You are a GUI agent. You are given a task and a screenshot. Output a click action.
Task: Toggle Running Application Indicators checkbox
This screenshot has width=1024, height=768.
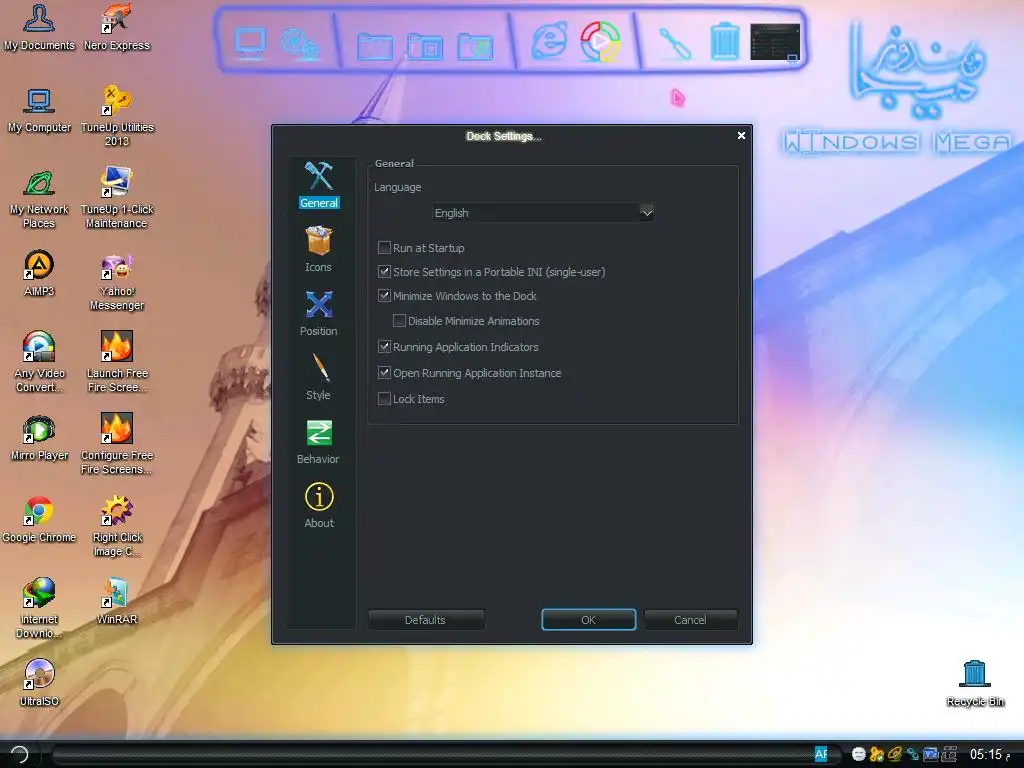[385, 347]
